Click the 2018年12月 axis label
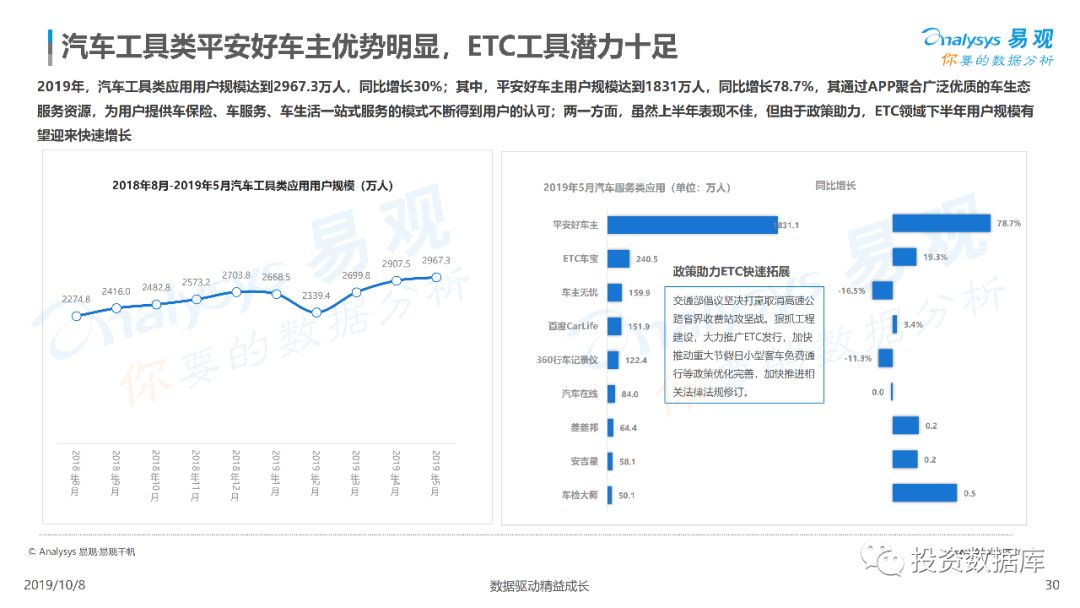The width and height of the screenshot is (1080, 608). (235, 476)
